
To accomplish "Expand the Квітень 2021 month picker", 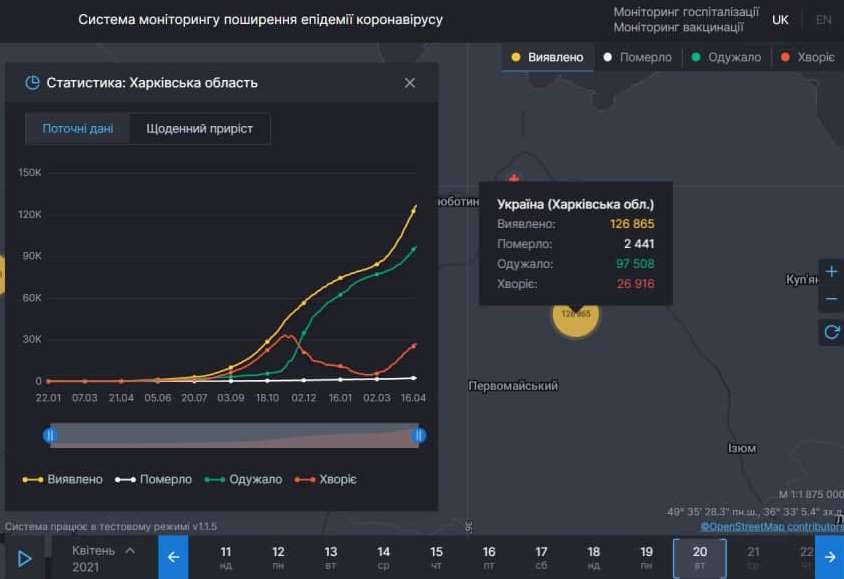I will coord(99,556).
